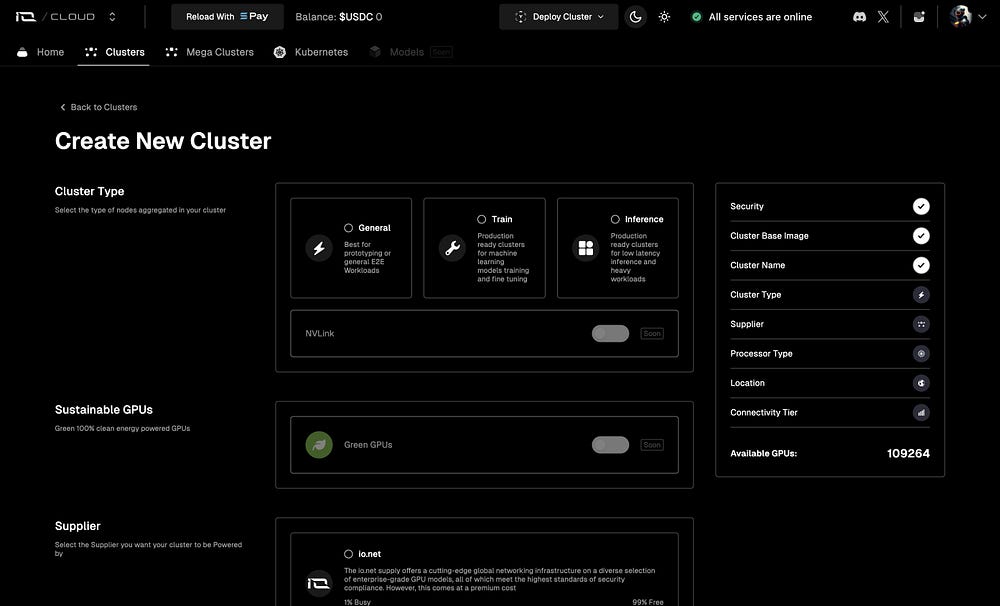
Task: Click All services are online text
Action: coord(760,17)
